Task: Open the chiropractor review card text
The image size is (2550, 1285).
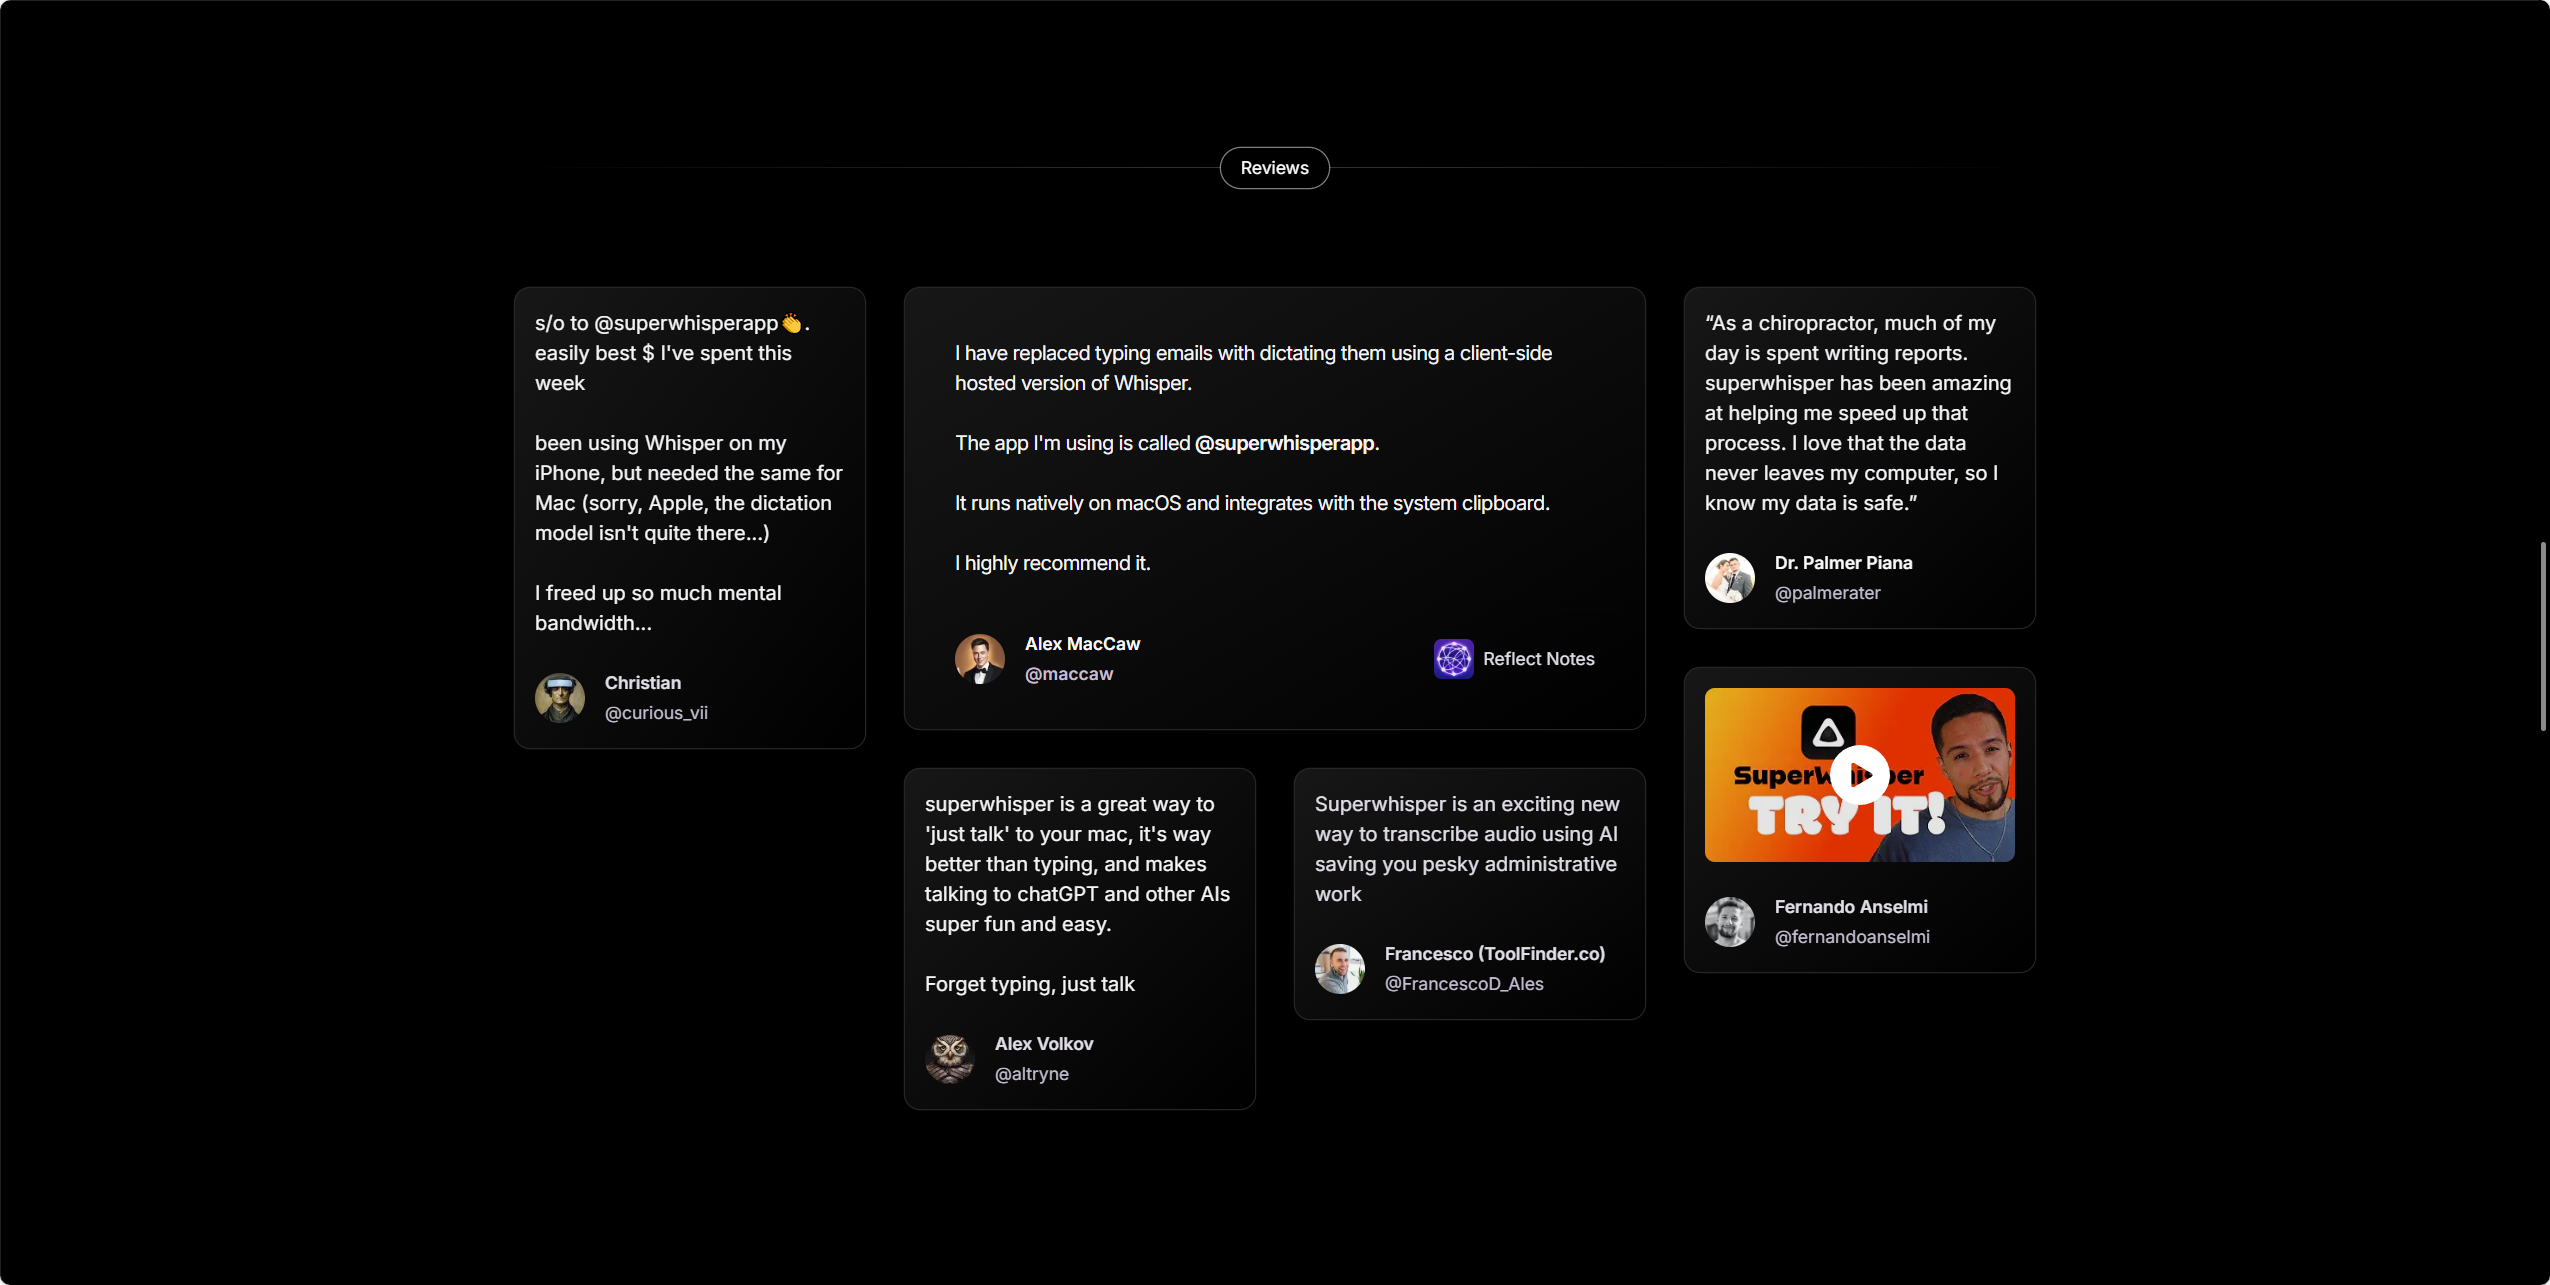Action: point(1858,413)
